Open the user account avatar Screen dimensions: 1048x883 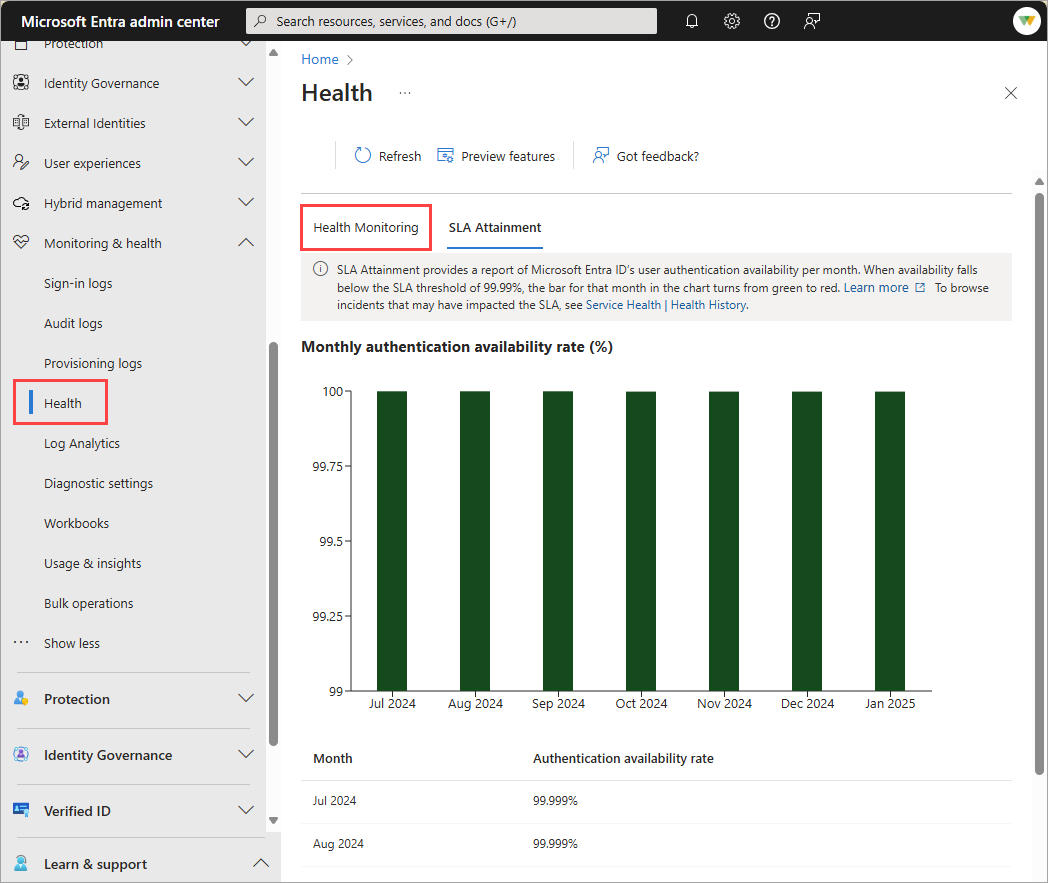click(x=1026, y=21)
